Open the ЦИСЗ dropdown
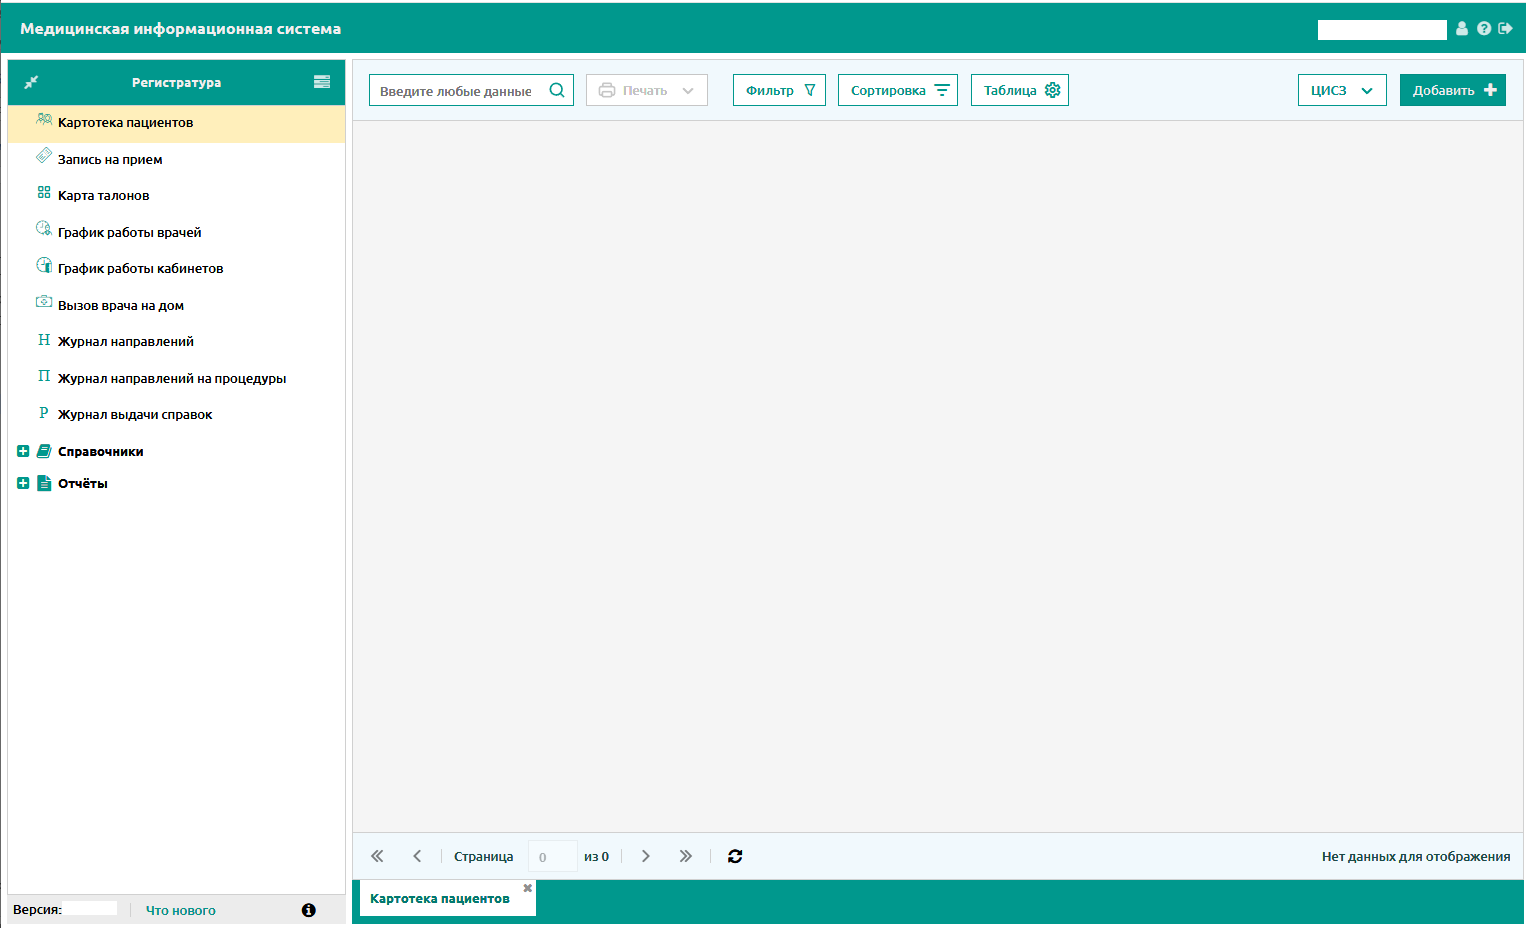1526x928 pixels. pos(1342,90)
